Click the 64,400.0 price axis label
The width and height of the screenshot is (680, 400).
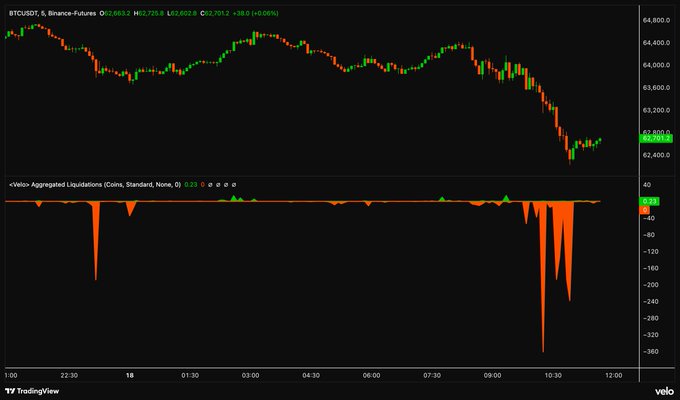(x=656, y=43)
